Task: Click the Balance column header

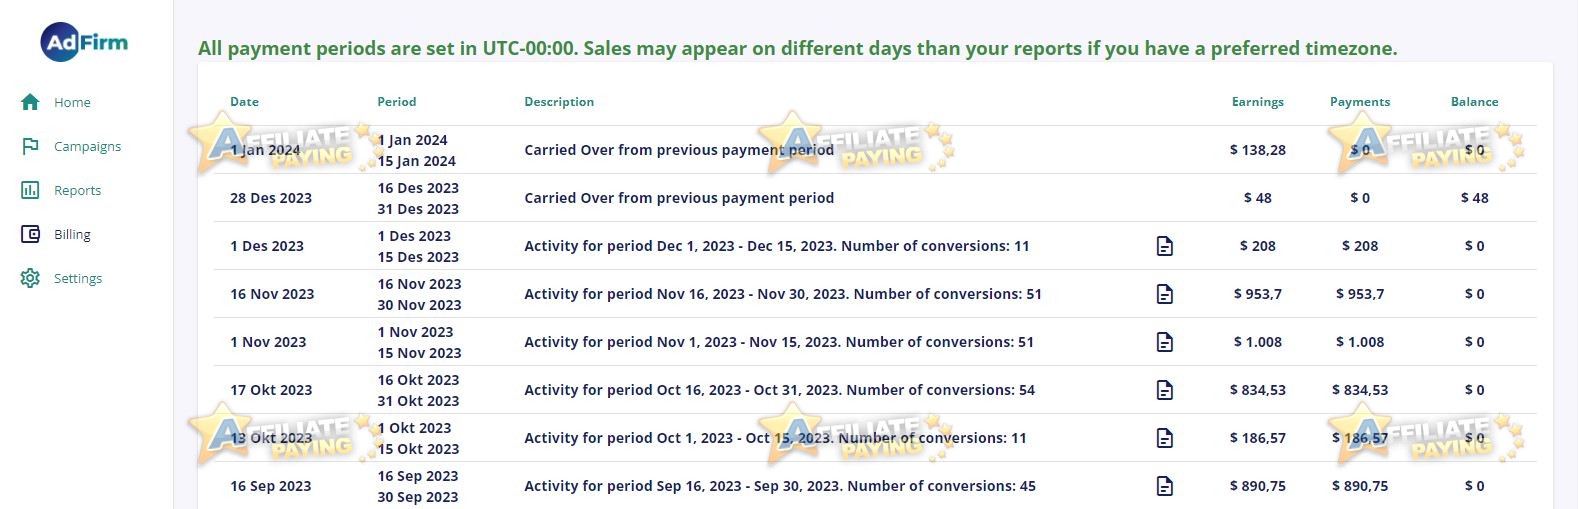Action: point(1474,102)
